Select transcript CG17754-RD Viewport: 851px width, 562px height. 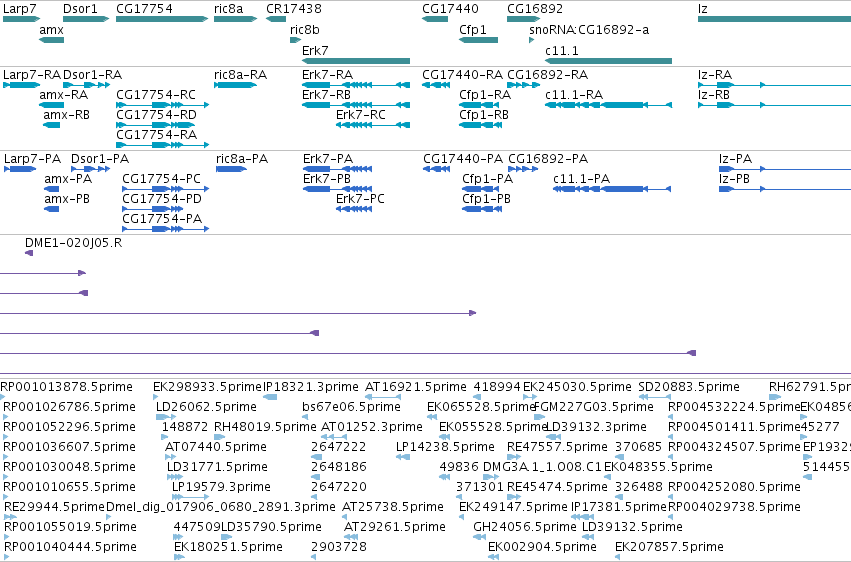pos(156,115)
